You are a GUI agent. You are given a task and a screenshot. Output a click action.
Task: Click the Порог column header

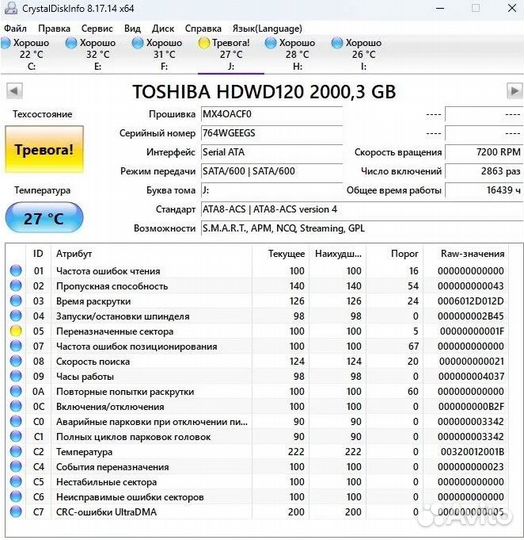(x=395, y=254)
